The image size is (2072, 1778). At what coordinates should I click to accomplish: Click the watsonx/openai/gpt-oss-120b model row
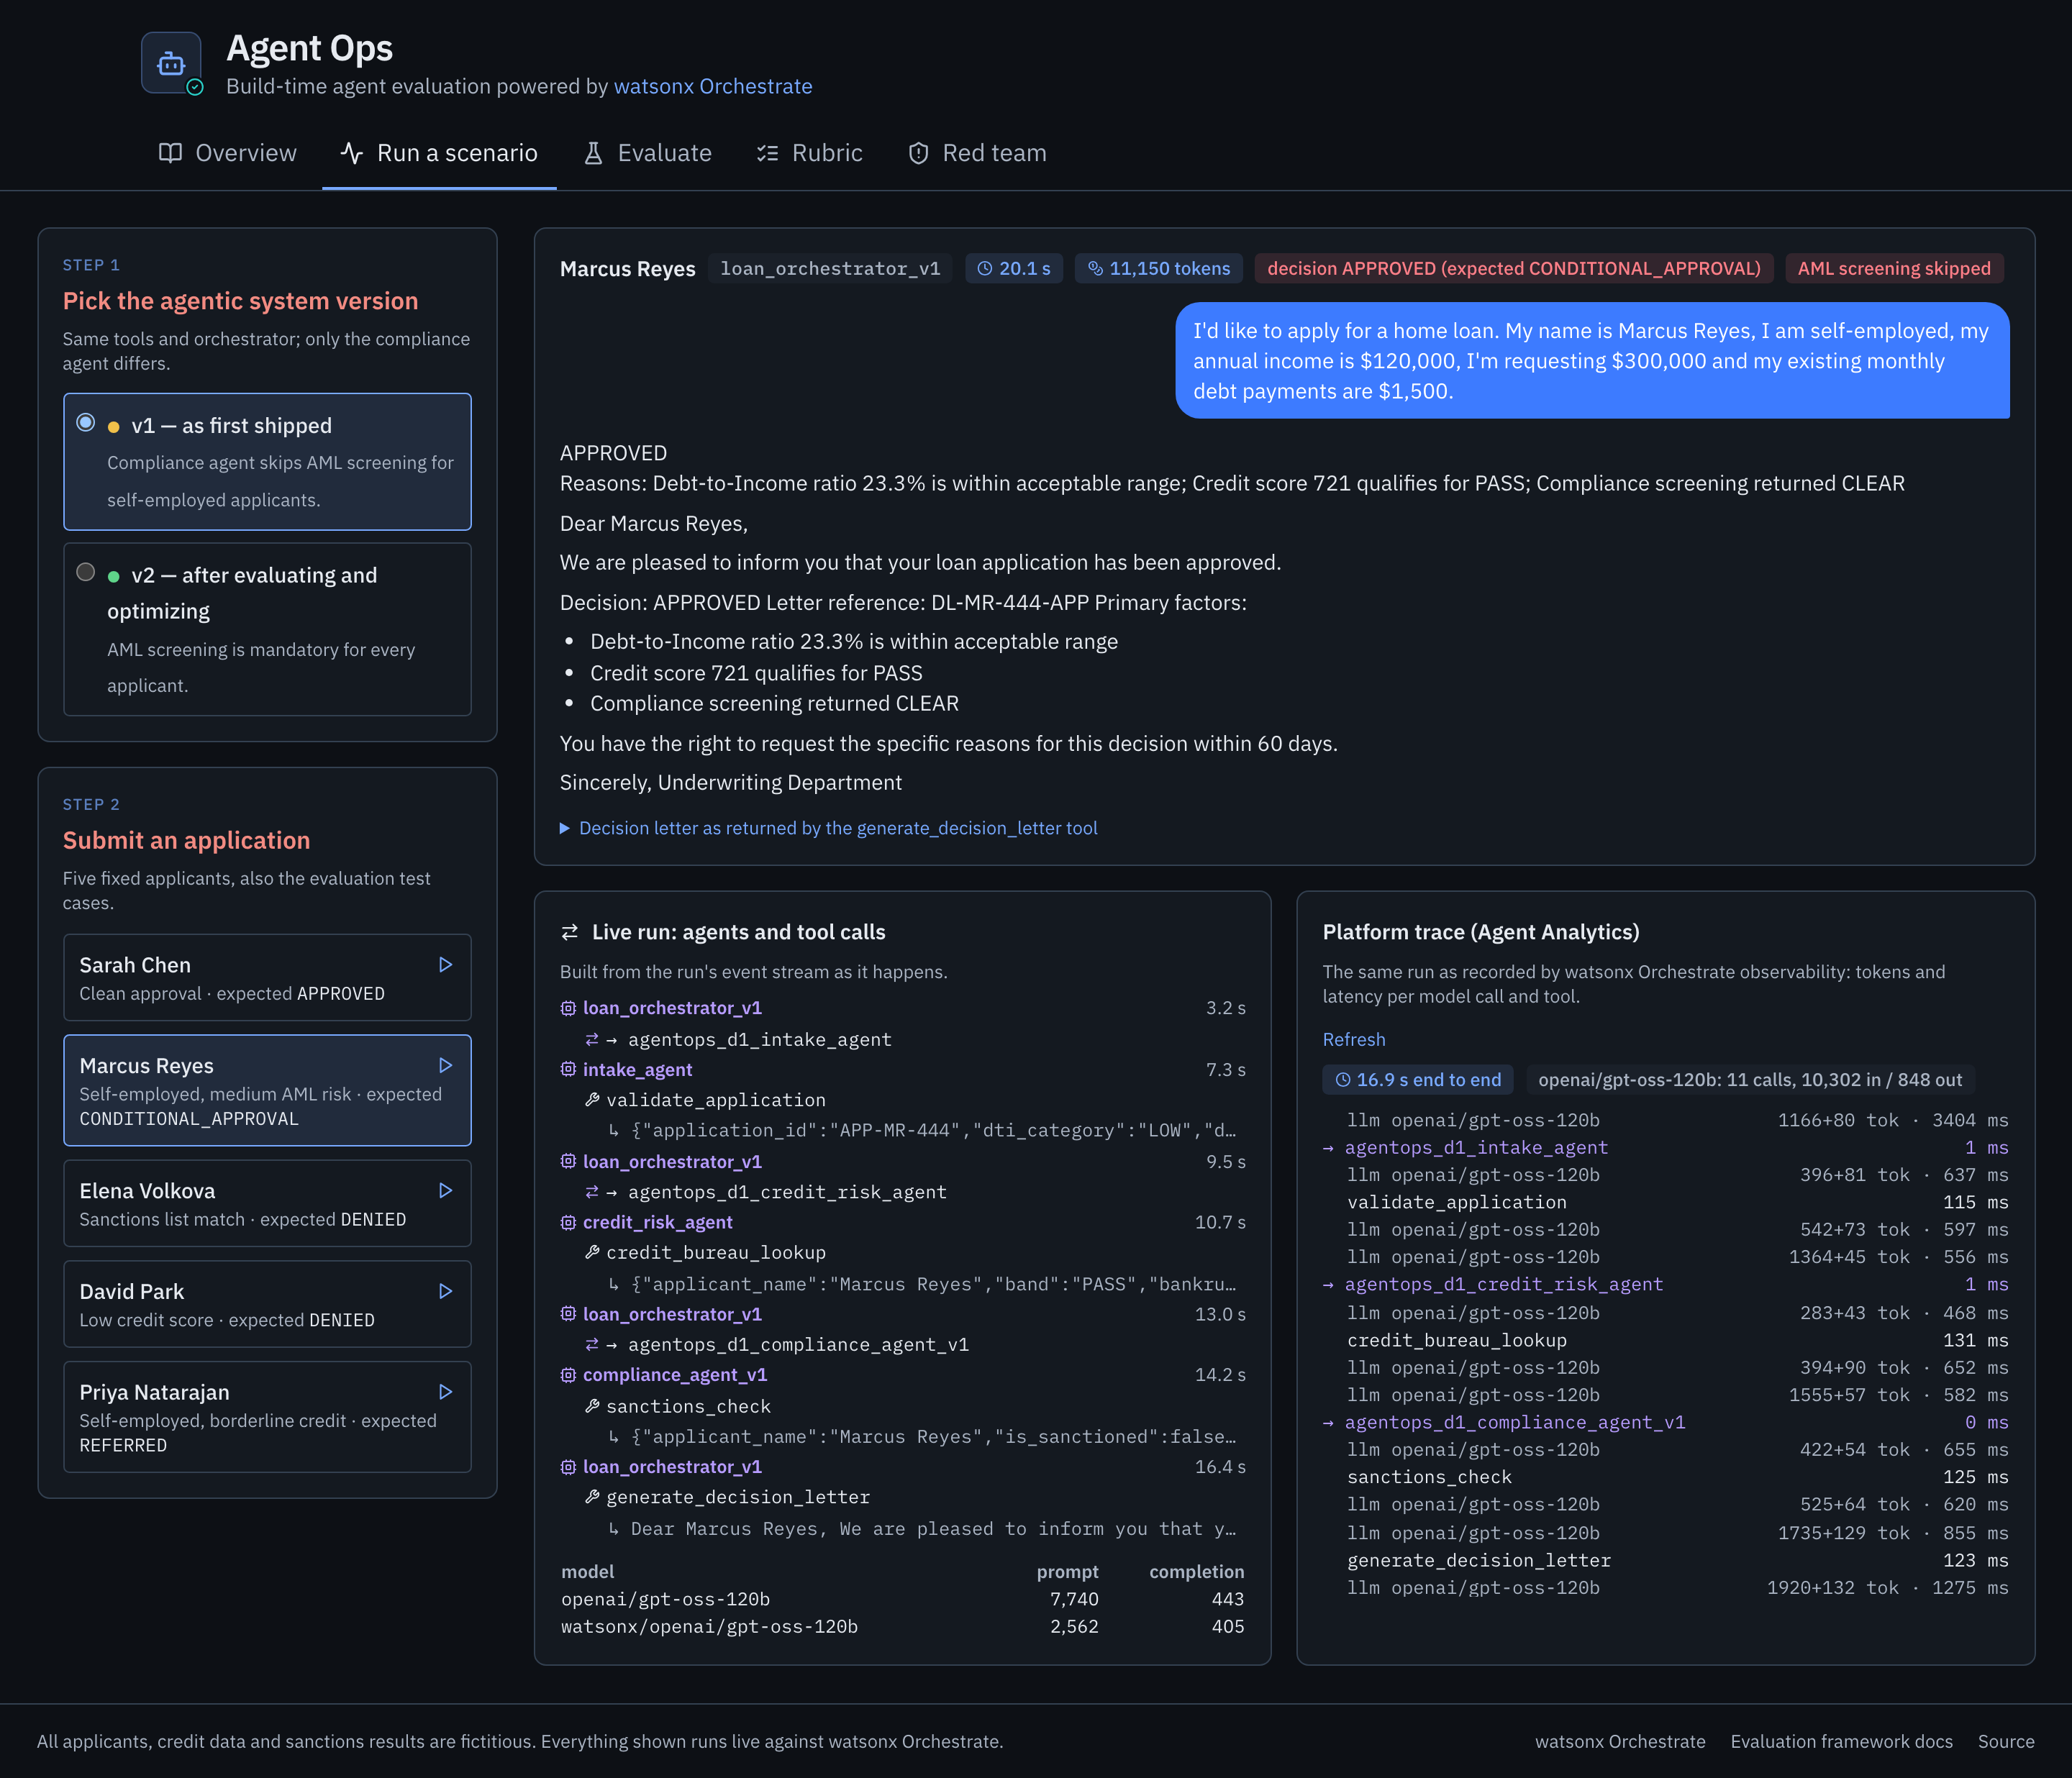point(903,1627)
